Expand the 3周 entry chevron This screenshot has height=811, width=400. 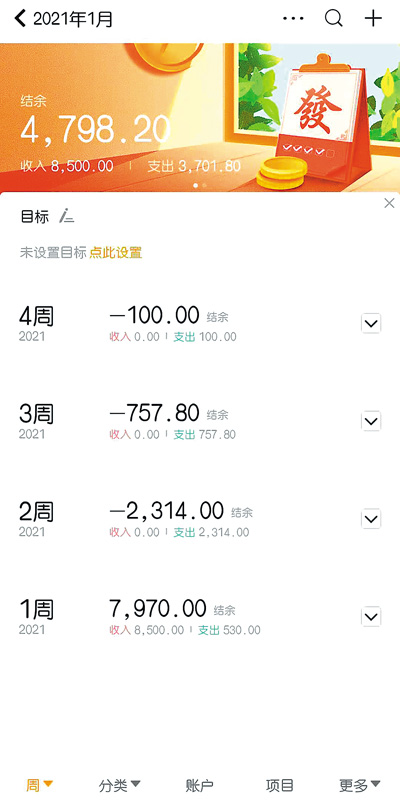371,422
